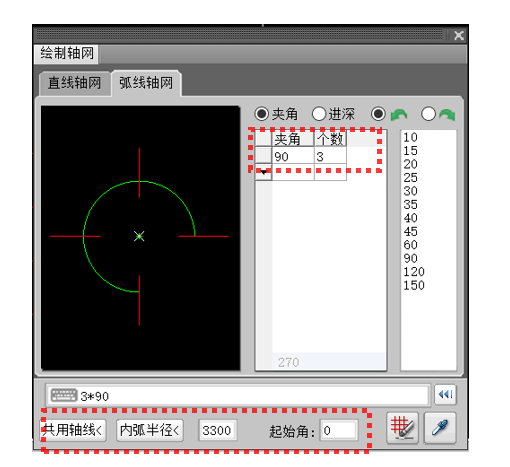Image resolution: width=510 pixels, height=467 pixels.
Task: Click the total value 270 in table footer
Action: click(x=289, y=362)
